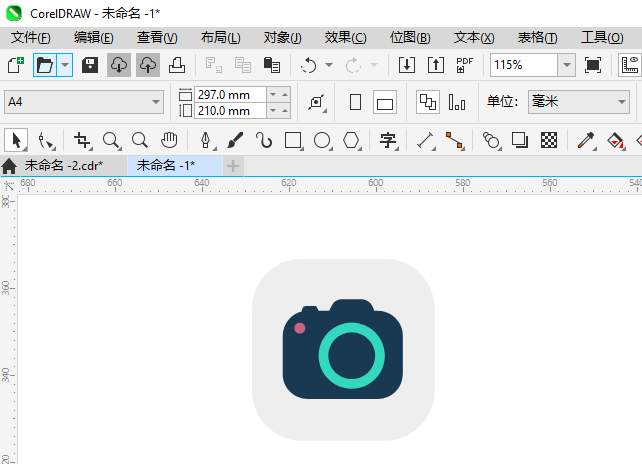Switch to portrait orientation
The image size is (642, 464).
point(355,102)
